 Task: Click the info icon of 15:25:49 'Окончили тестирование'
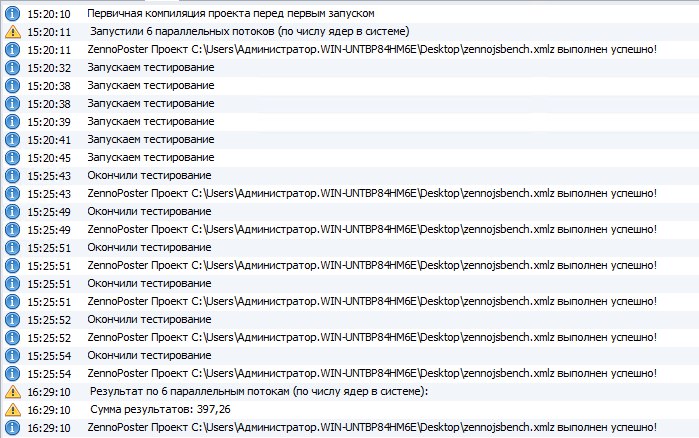(x=12, y=212)
